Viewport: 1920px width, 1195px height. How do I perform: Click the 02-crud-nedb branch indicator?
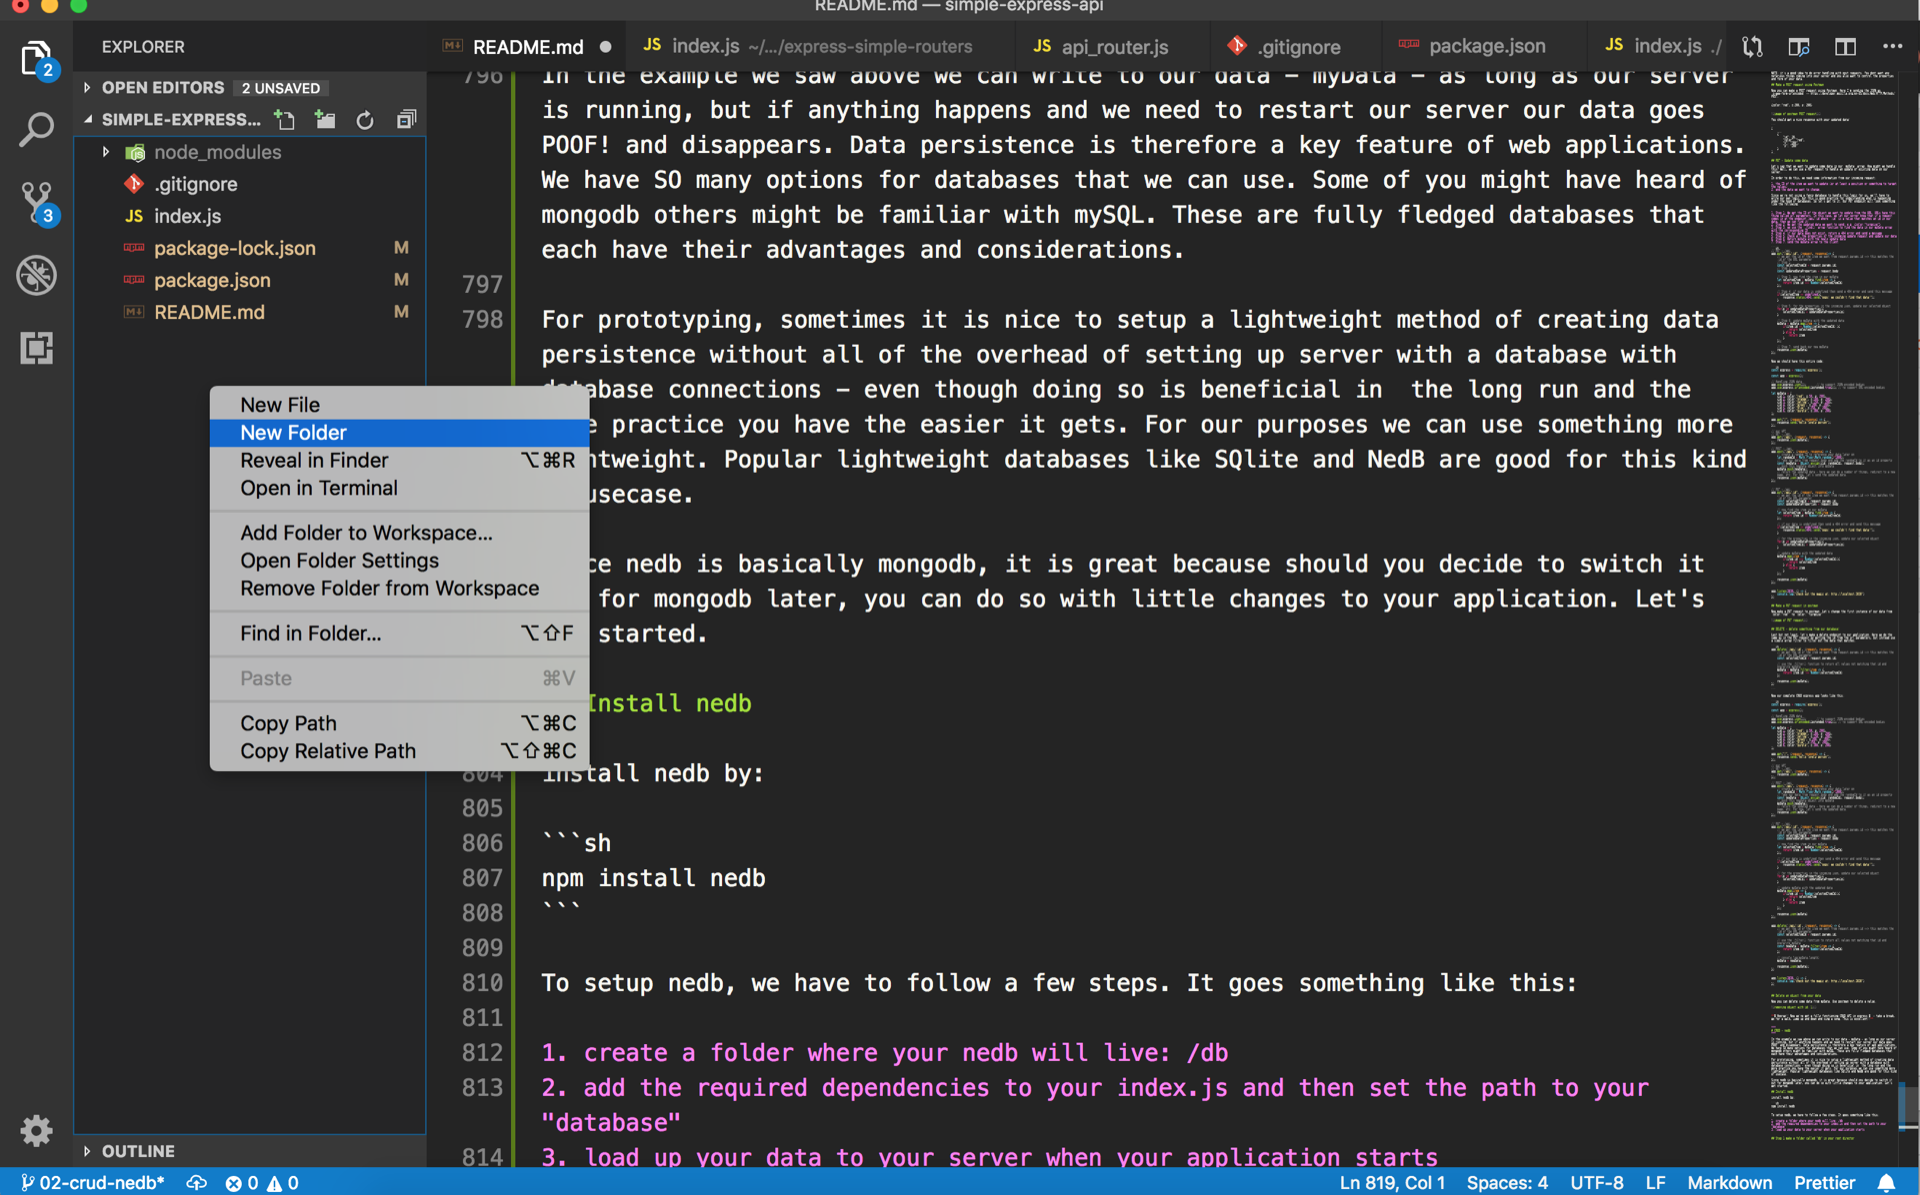click(93, 1182)
